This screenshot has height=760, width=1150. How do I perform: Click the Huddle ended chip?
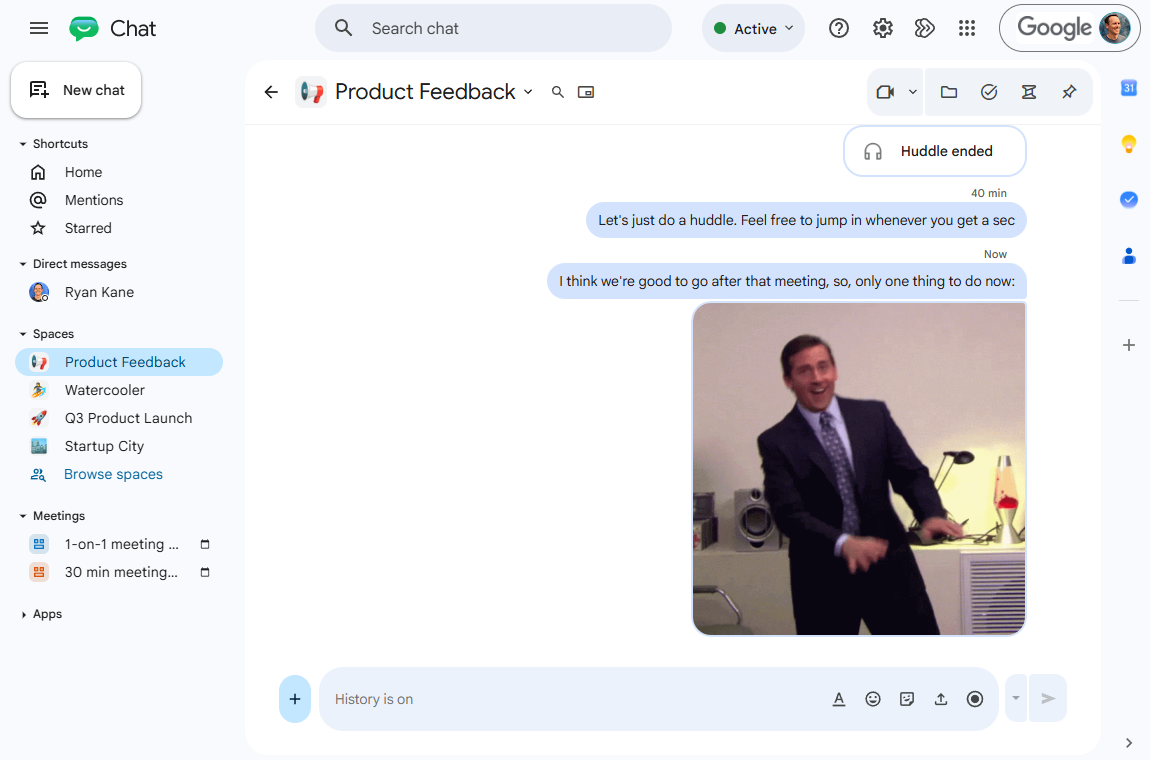[x=934, y=151]
